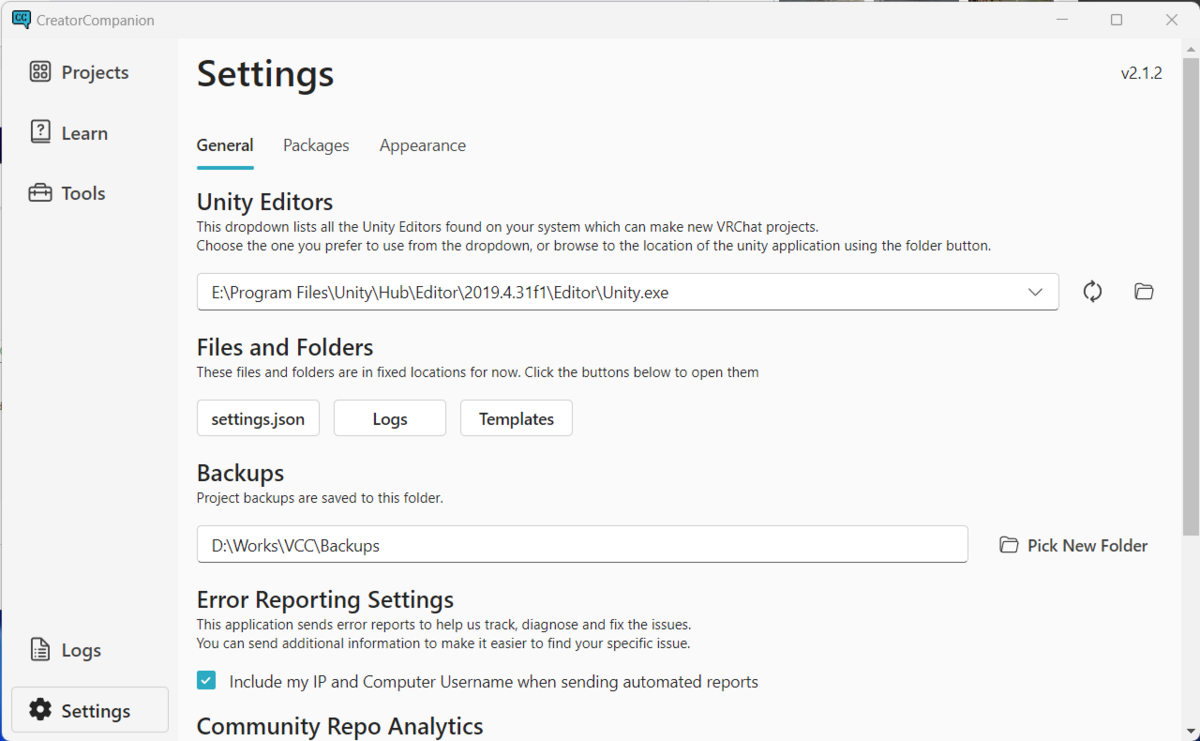This screenshot has width=1200, height=741.
Task: Open the Projects page icon in sidebar
Action: pos(40,72)
